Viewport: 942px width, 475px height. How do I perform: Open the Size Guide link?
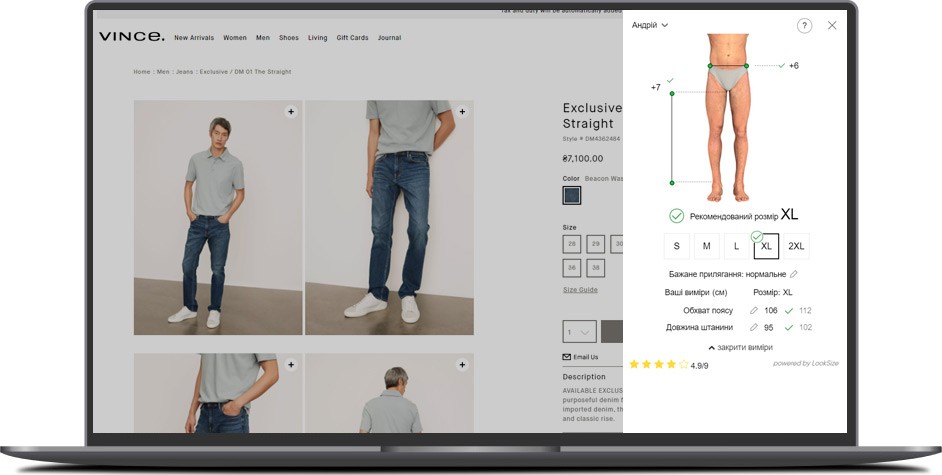(x=580, y=290)
